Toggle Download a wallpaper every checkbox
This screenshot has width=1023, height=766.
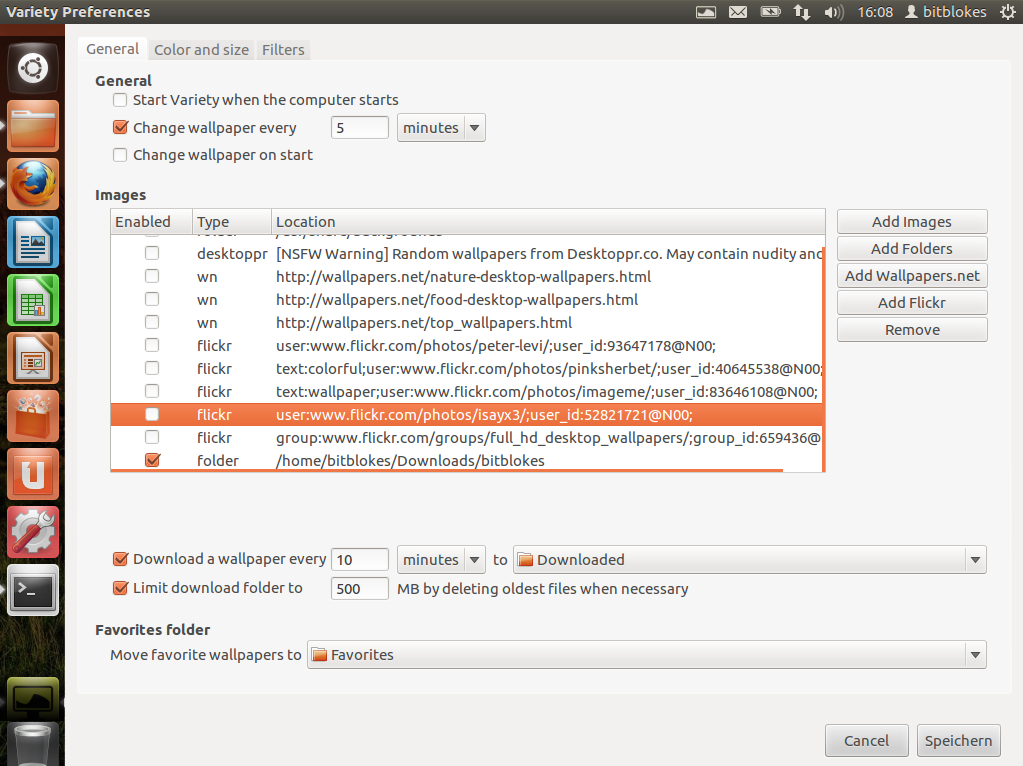click(120, 559)
